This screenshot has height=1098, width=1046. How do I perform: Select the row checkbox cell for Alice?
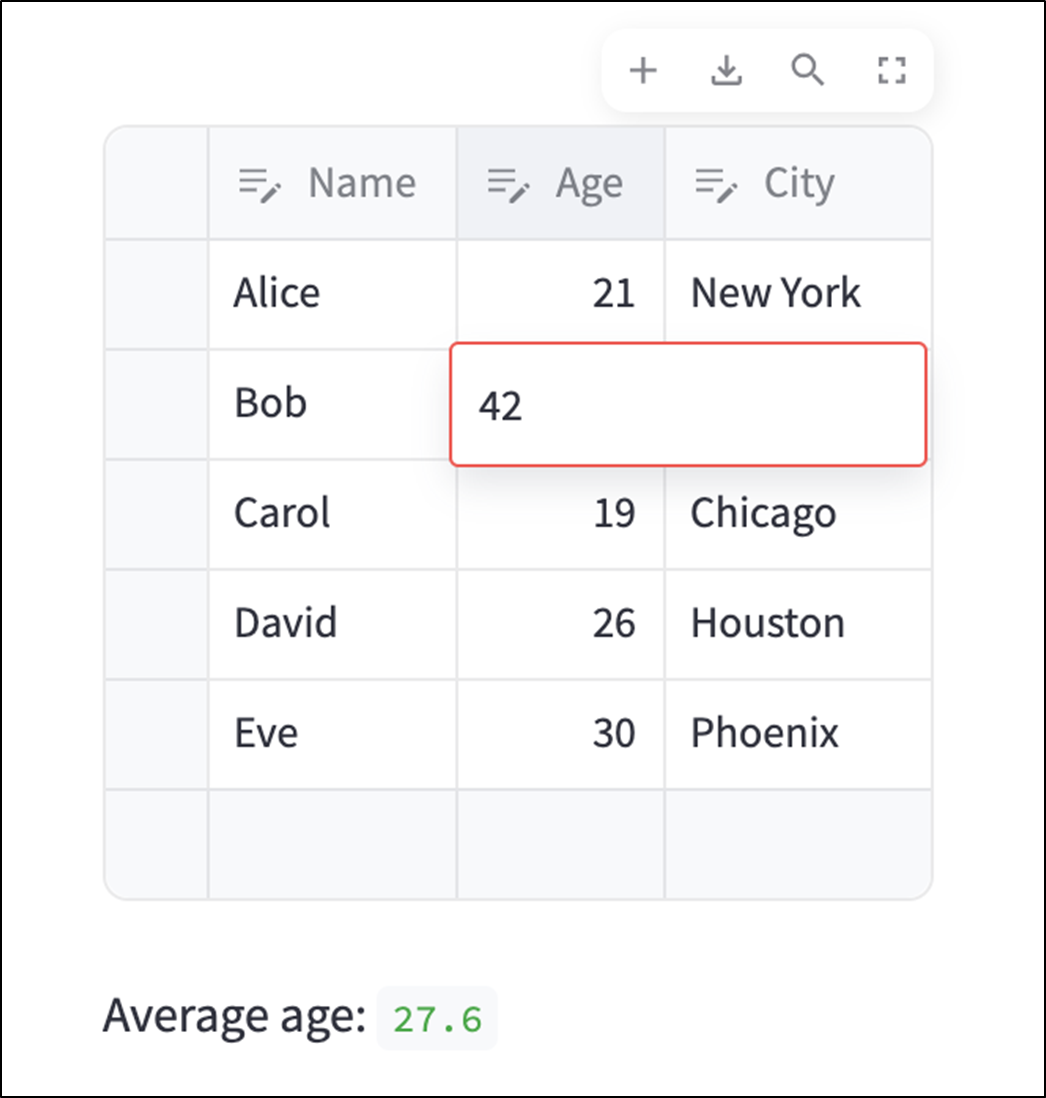point(157,294)
